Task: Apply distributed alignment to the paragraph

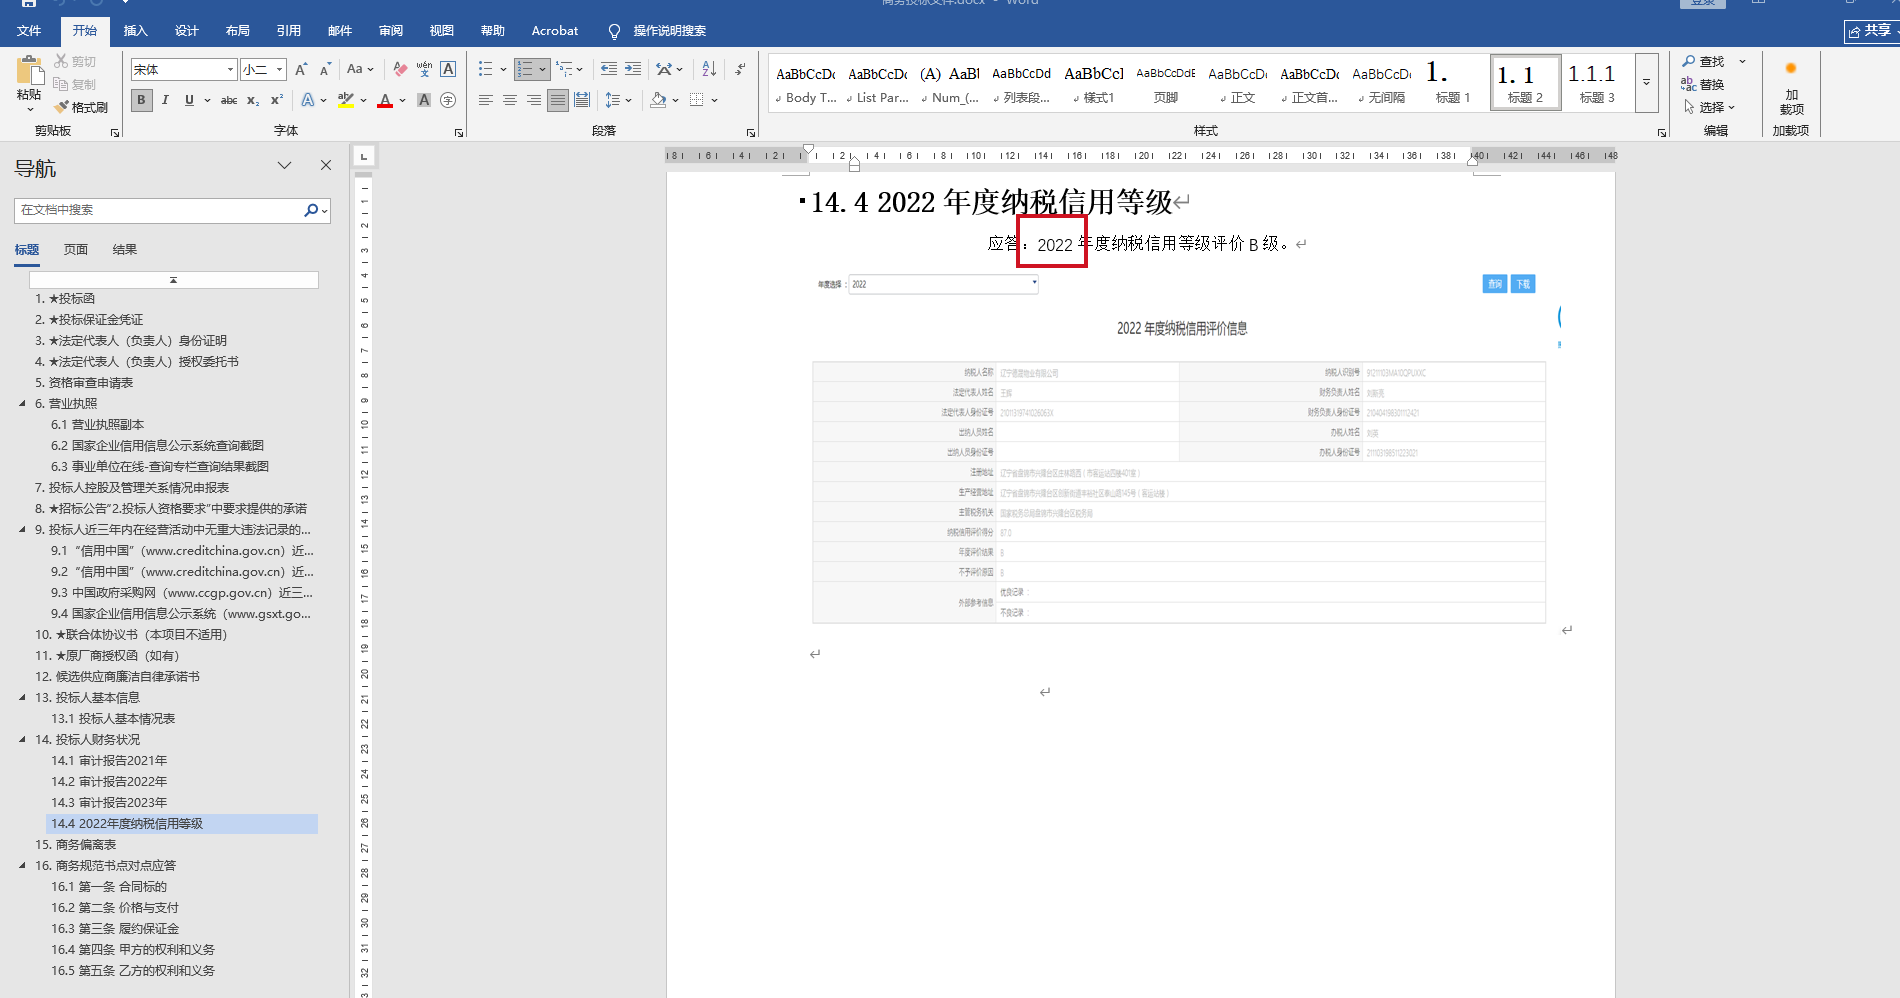Action: pyautogui.click(x=582, y=100)
